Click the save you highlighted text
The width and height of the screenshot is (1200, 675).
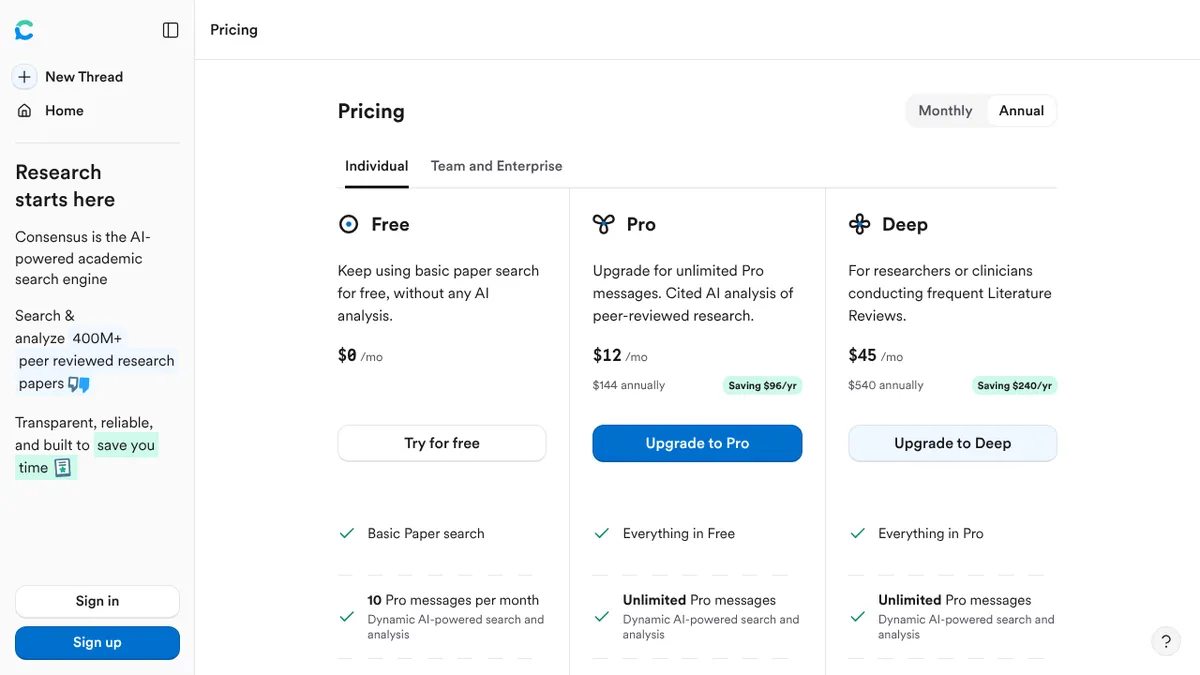[126, 445]
